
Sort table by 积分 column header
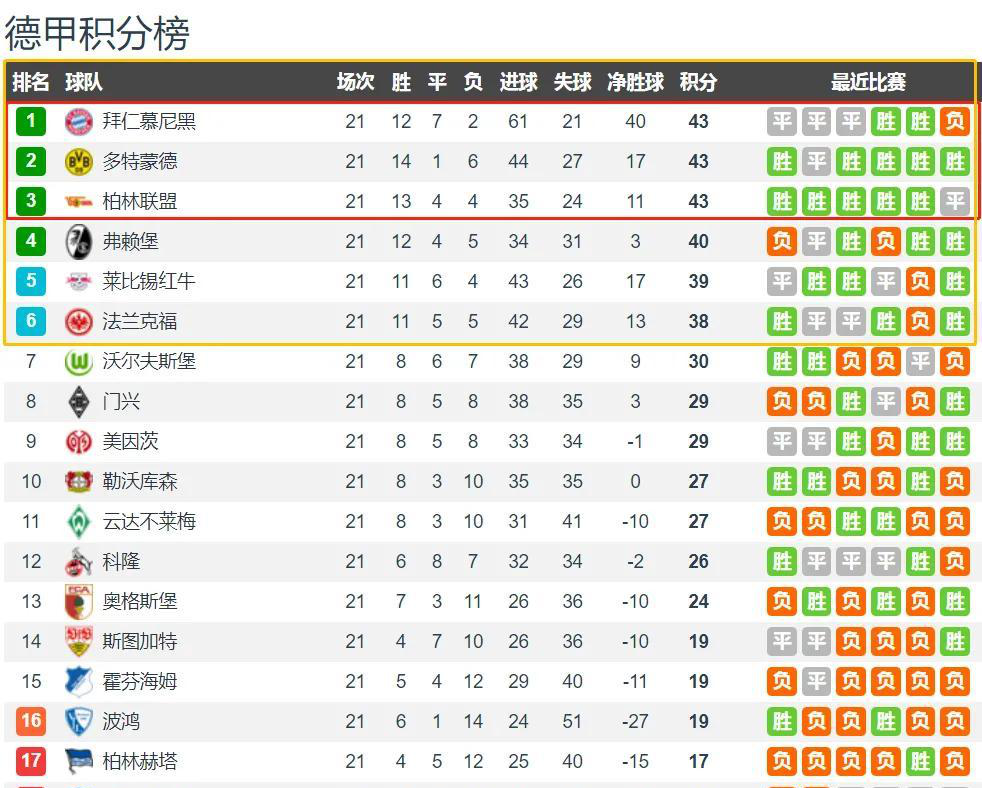698,82
